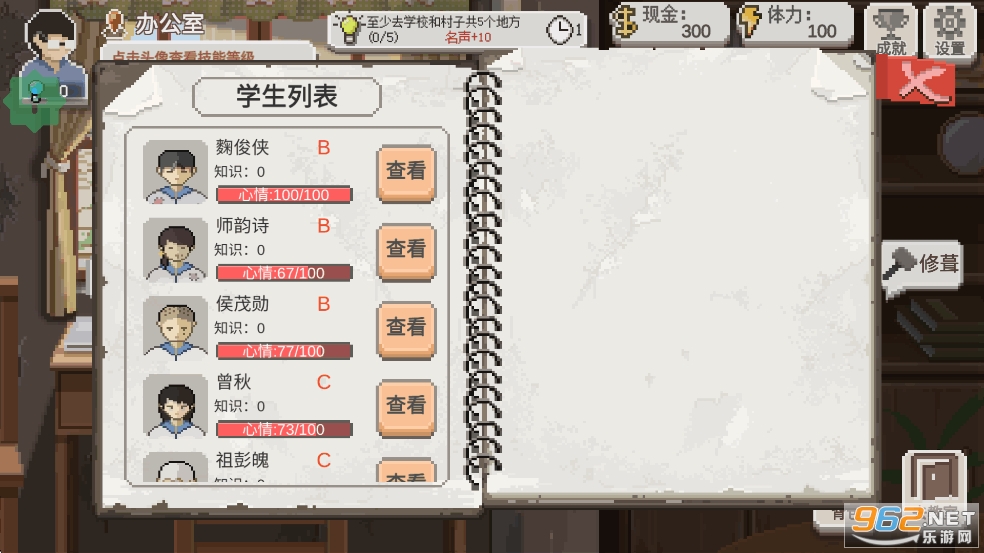
Task: Click the lightbulb quest hint icon
Action: click(349, 28)
